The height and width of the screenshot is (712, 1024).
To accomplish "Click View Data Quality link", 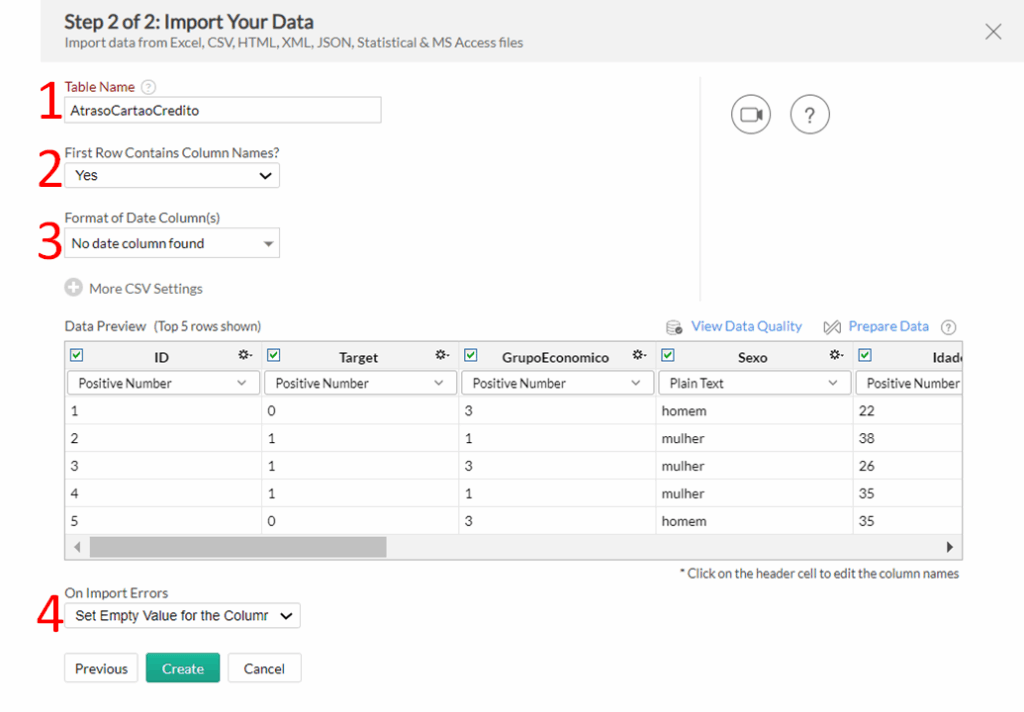I will [x=746, y=326].
